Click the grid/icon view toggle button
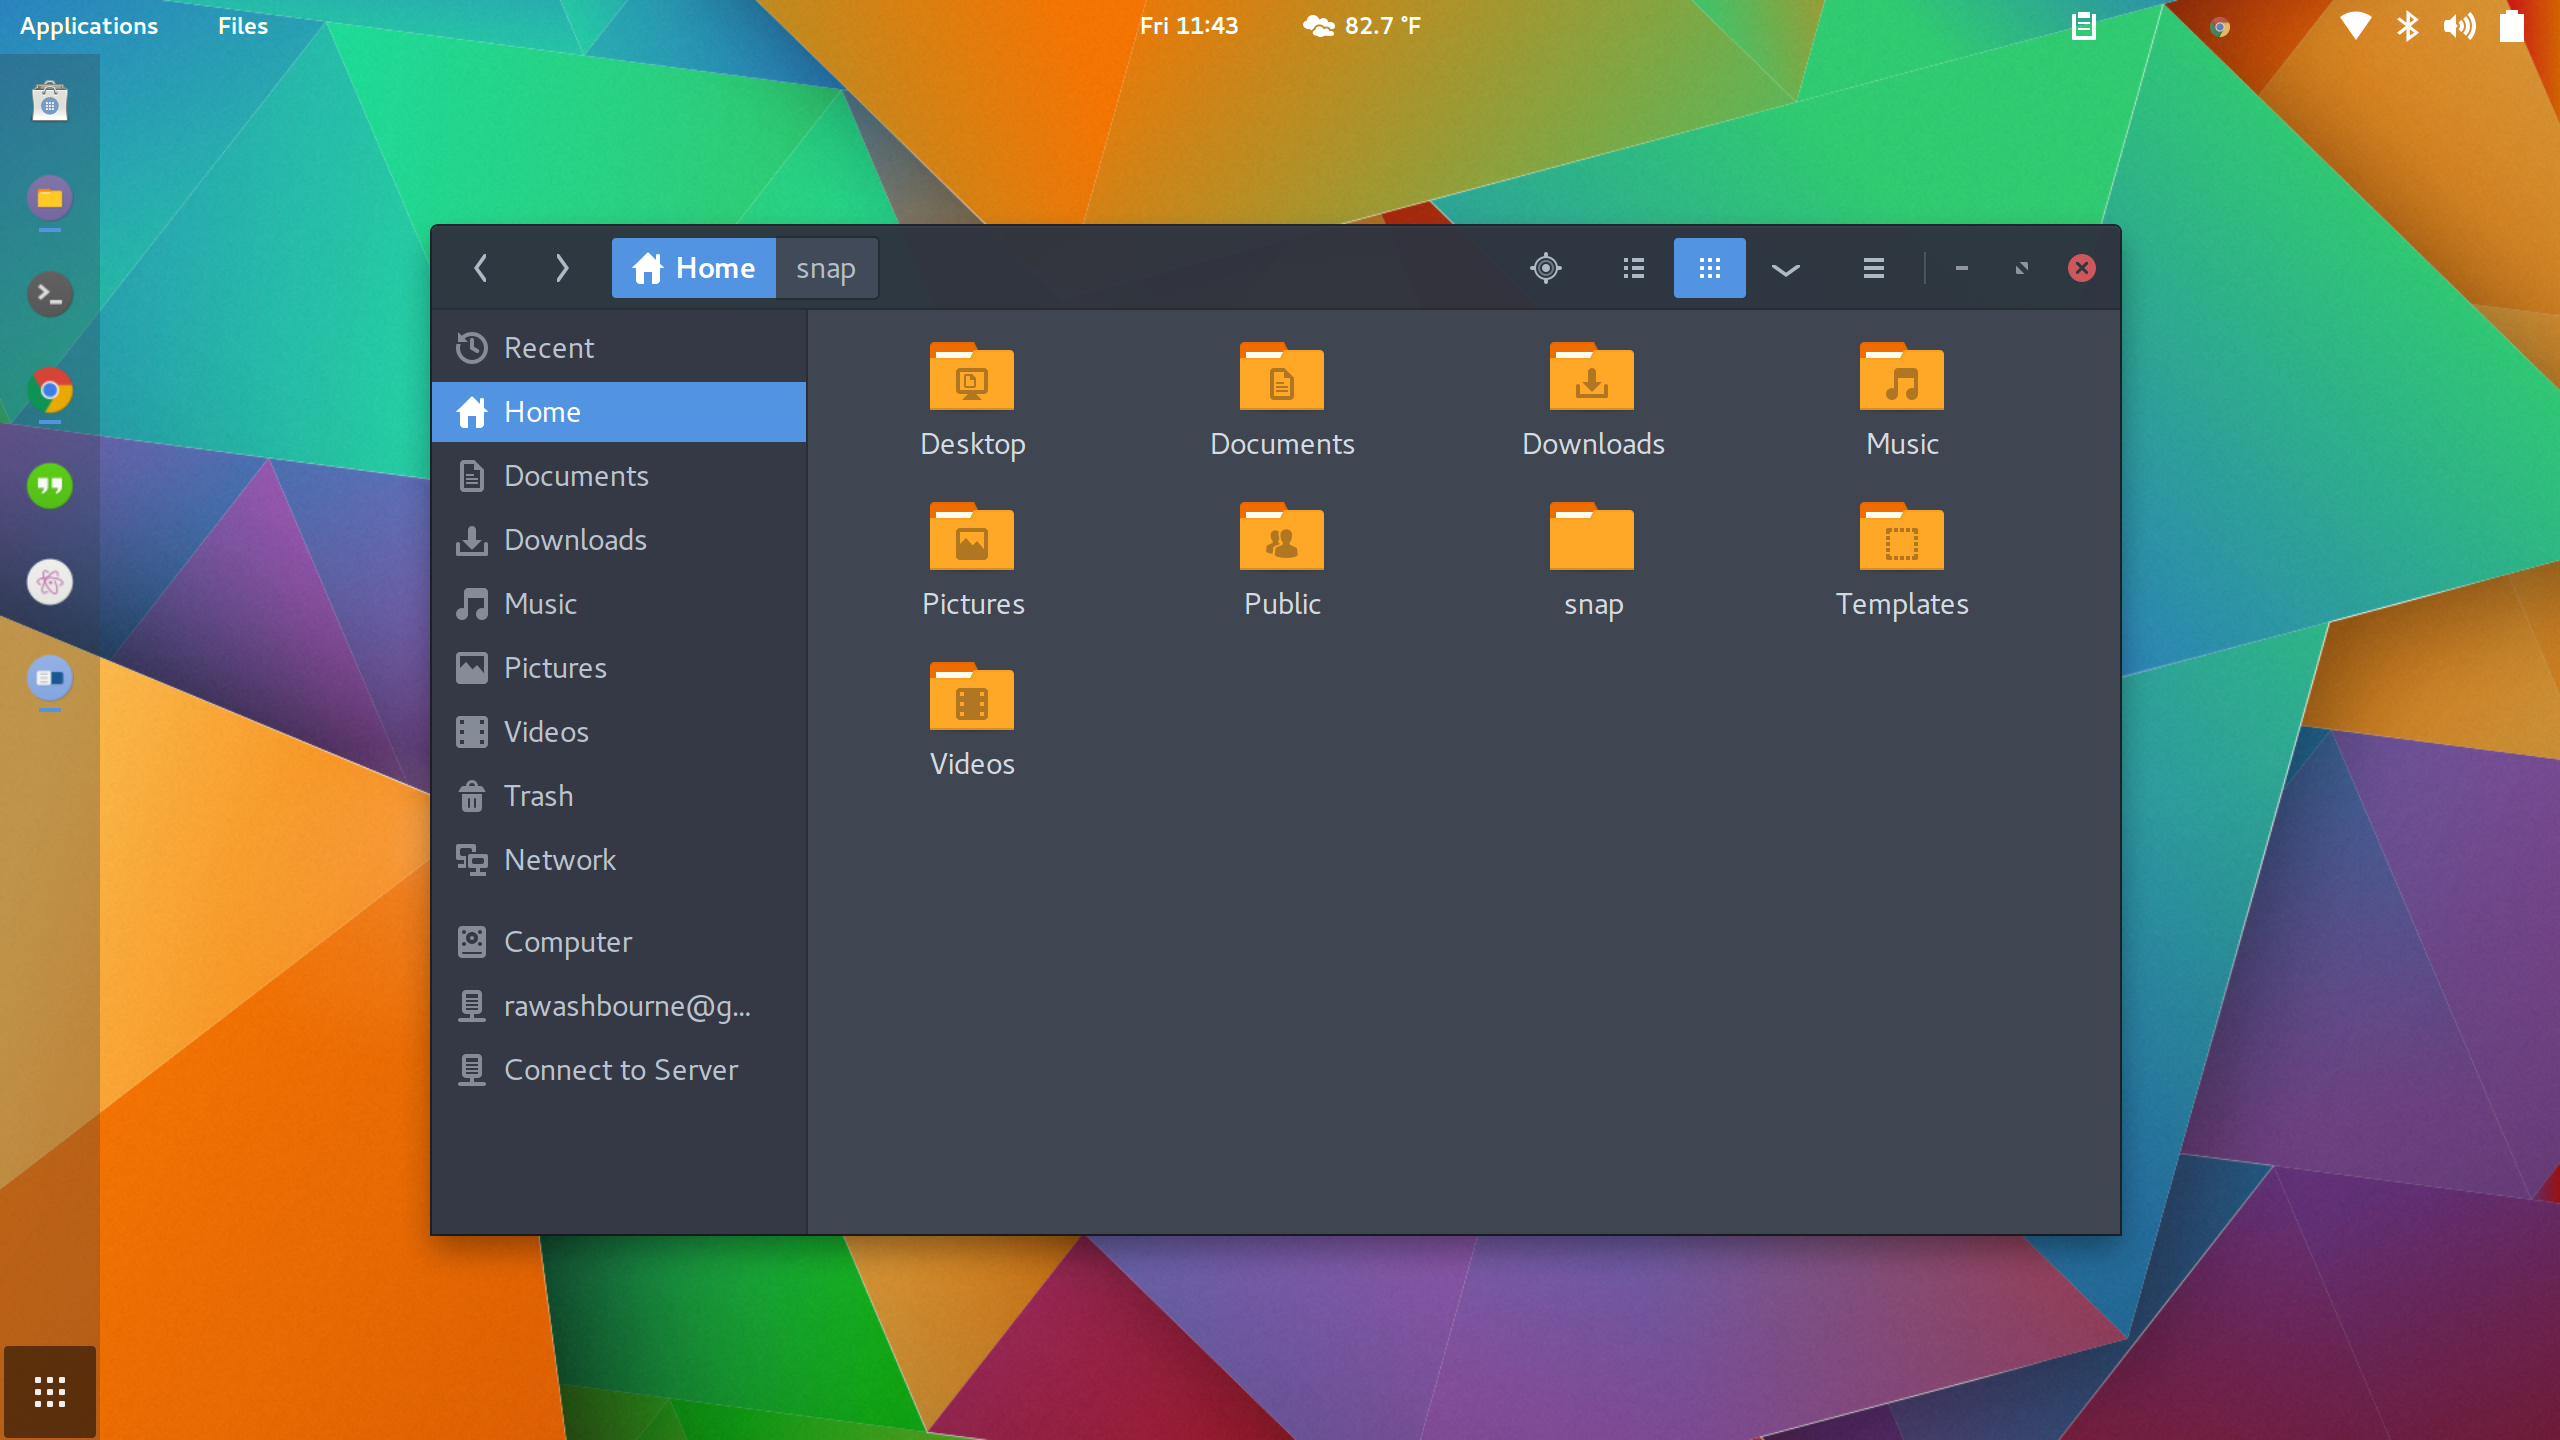The height and width of the screenshot is (1440, 2560). coord(1707,267)
